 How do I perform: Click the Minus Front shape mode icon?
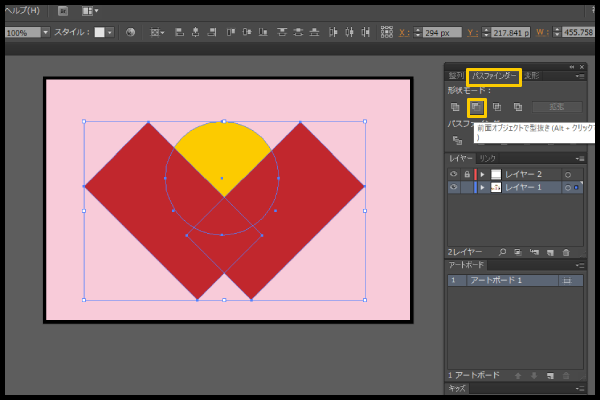pos(477,106)
